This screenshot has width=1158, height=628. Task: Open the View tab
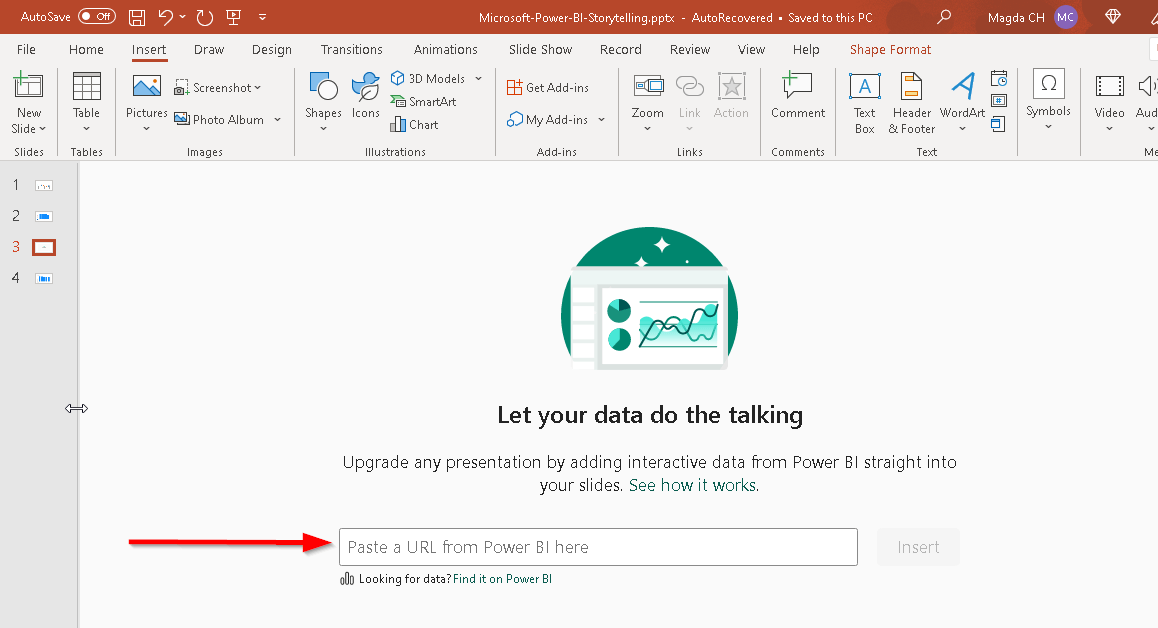pos(751,50)
